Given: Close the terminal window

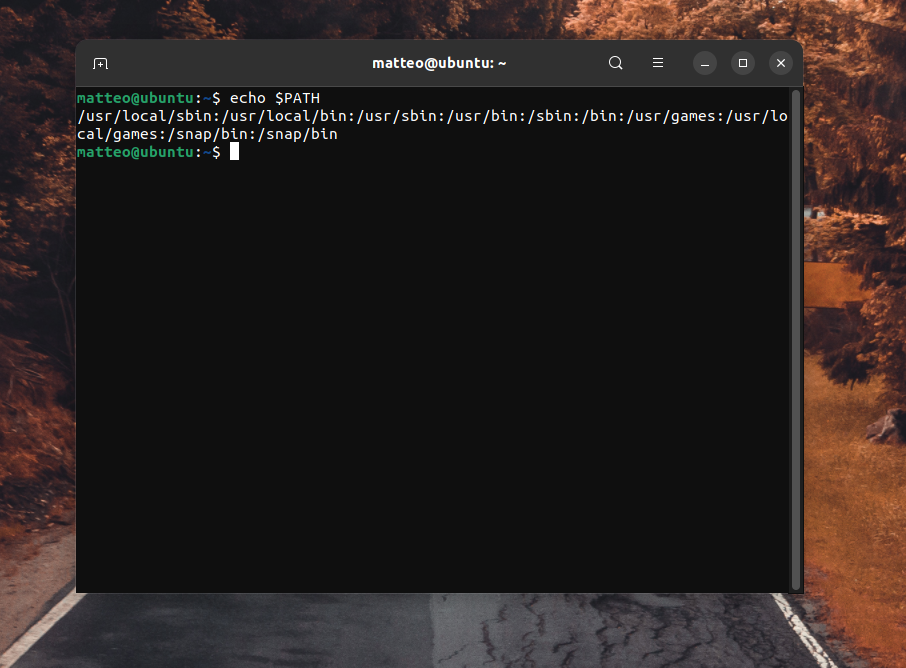Looking at the screenshot, I should (x=780, y=63).
